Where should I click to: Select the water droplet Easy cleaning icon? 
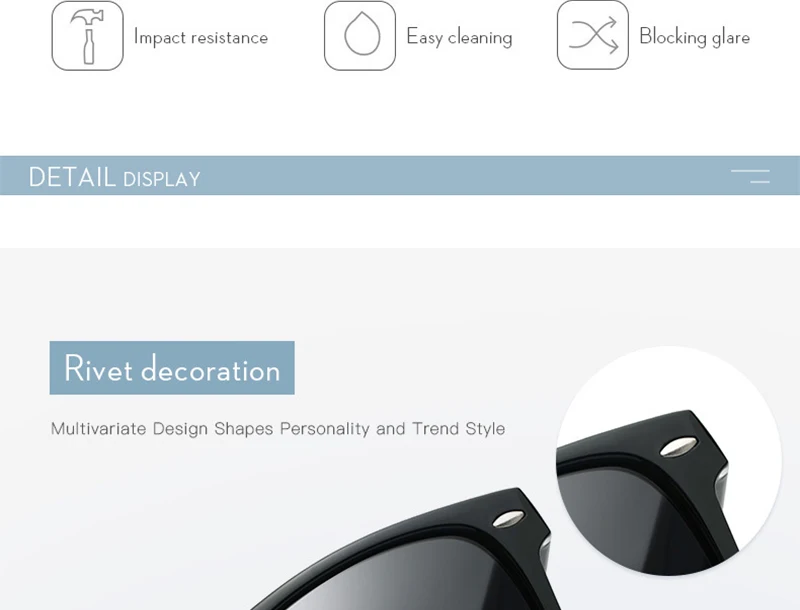click(360, 35)
